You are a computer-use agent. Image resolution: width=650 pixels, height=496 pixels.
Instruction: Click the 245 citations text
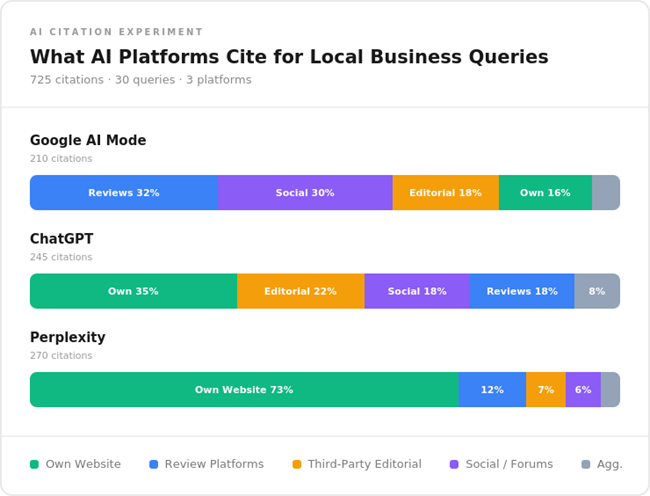click(x=61, y=257)
